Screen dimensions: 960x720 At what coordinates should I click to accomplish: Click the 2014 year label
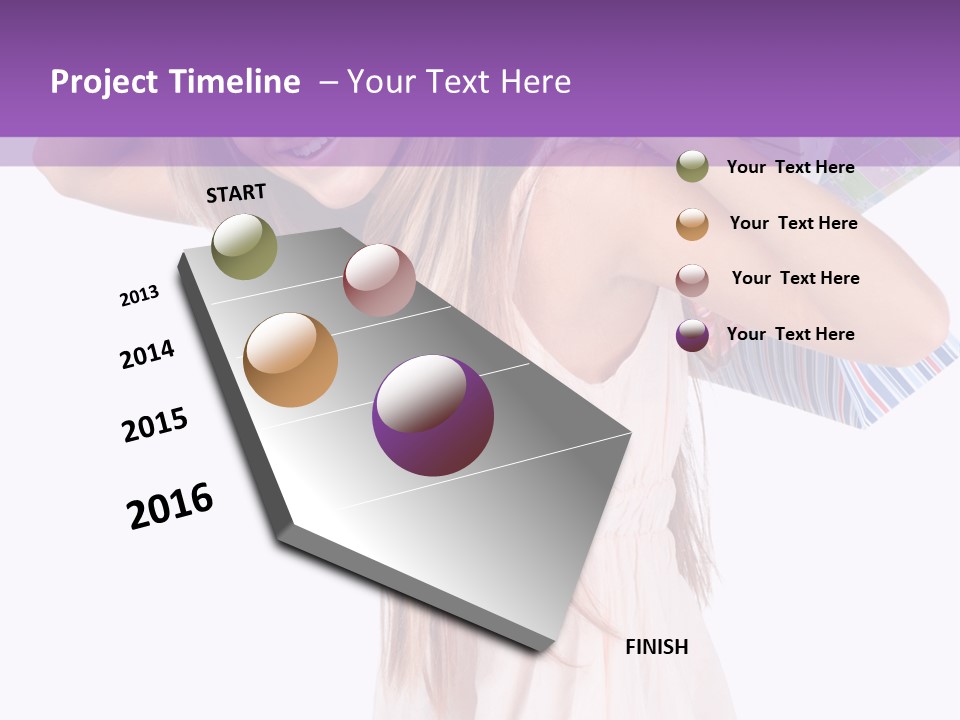pos(147,353)
